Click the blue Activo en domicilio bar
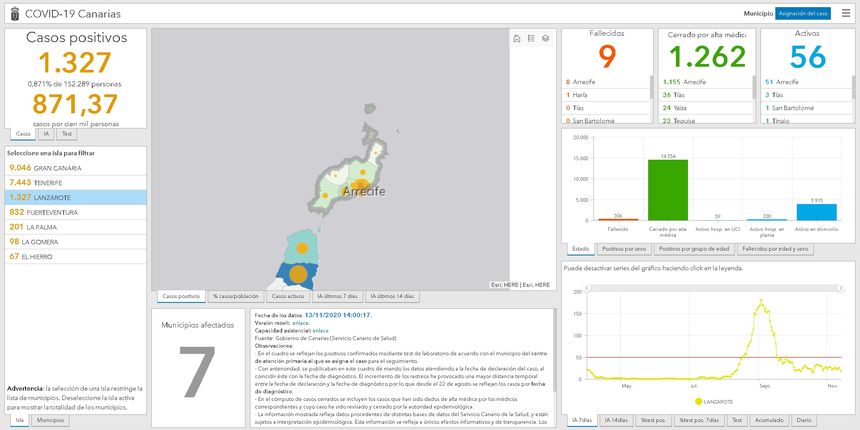Viewport: 860px width, 430px height. tap(817, 212)
